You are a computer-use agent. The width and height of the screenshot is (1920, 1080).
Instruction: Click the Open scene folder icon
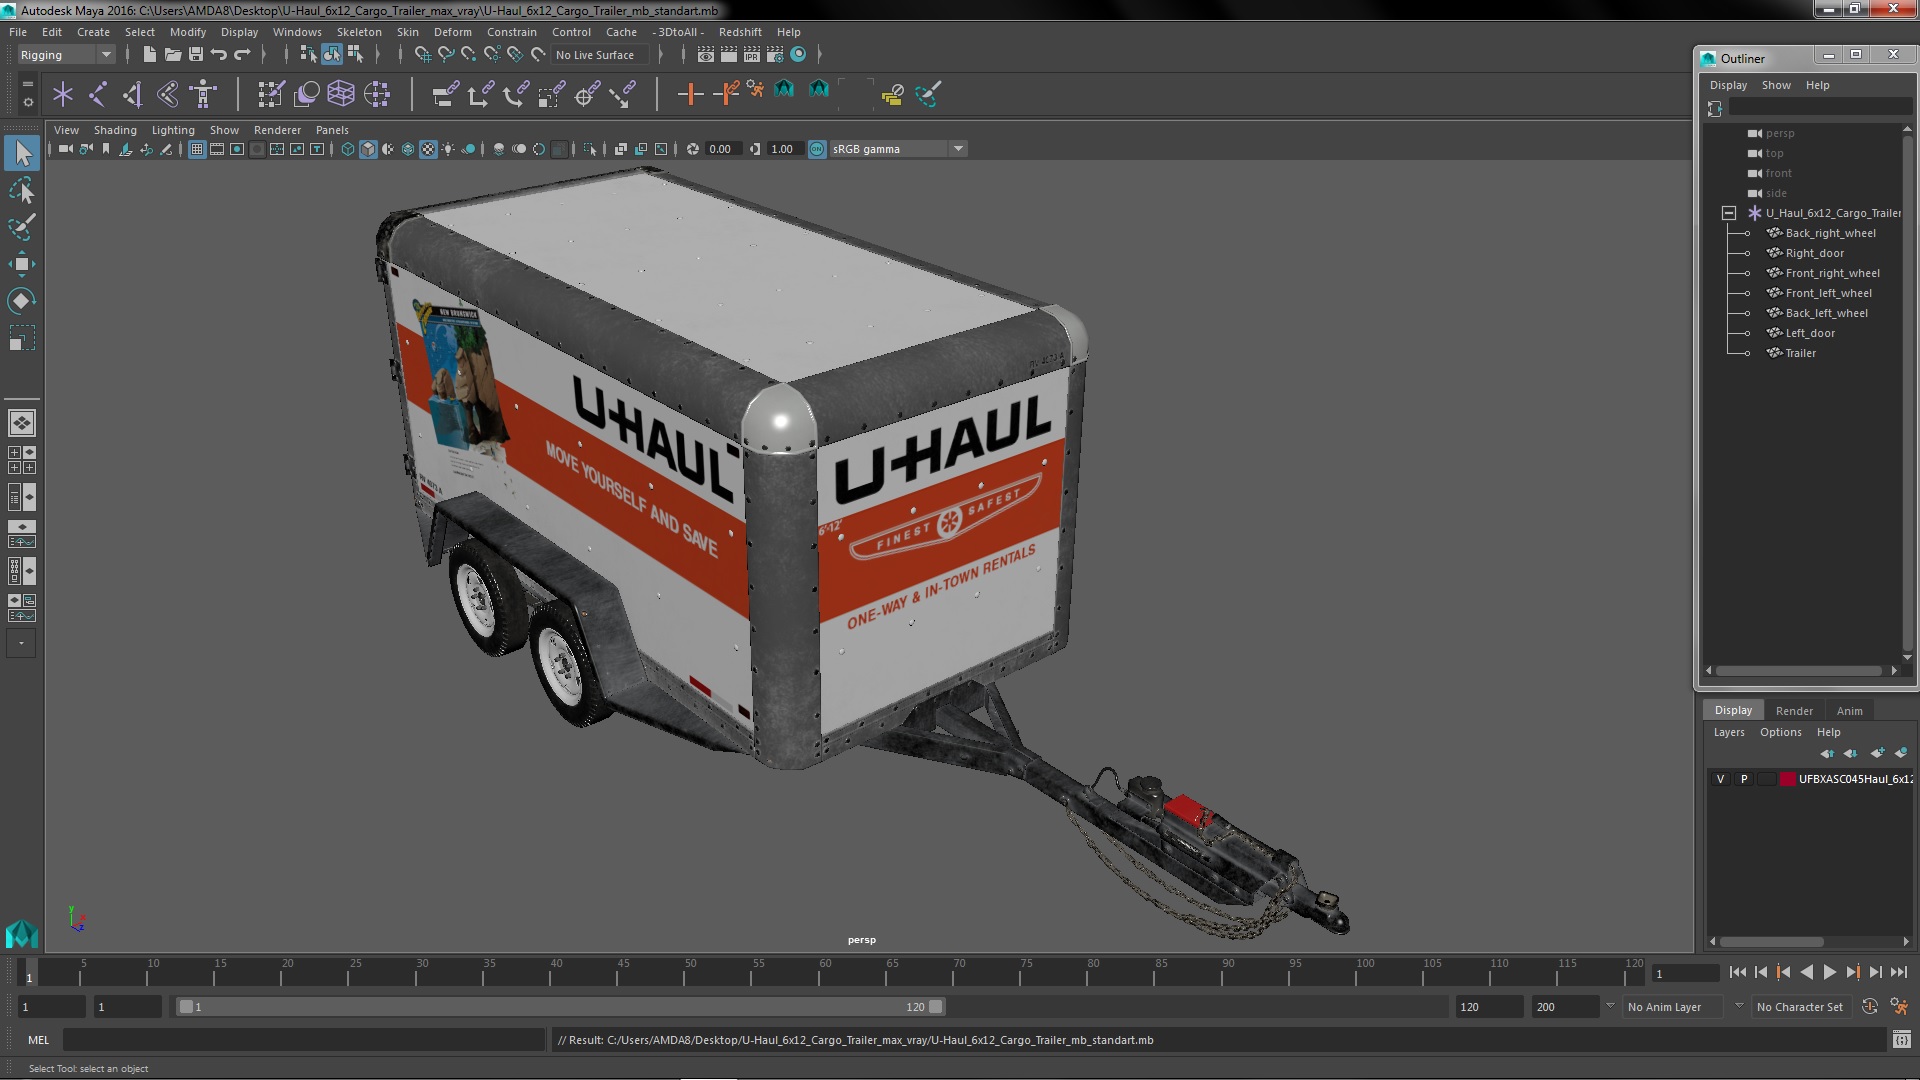pos(173,55)
